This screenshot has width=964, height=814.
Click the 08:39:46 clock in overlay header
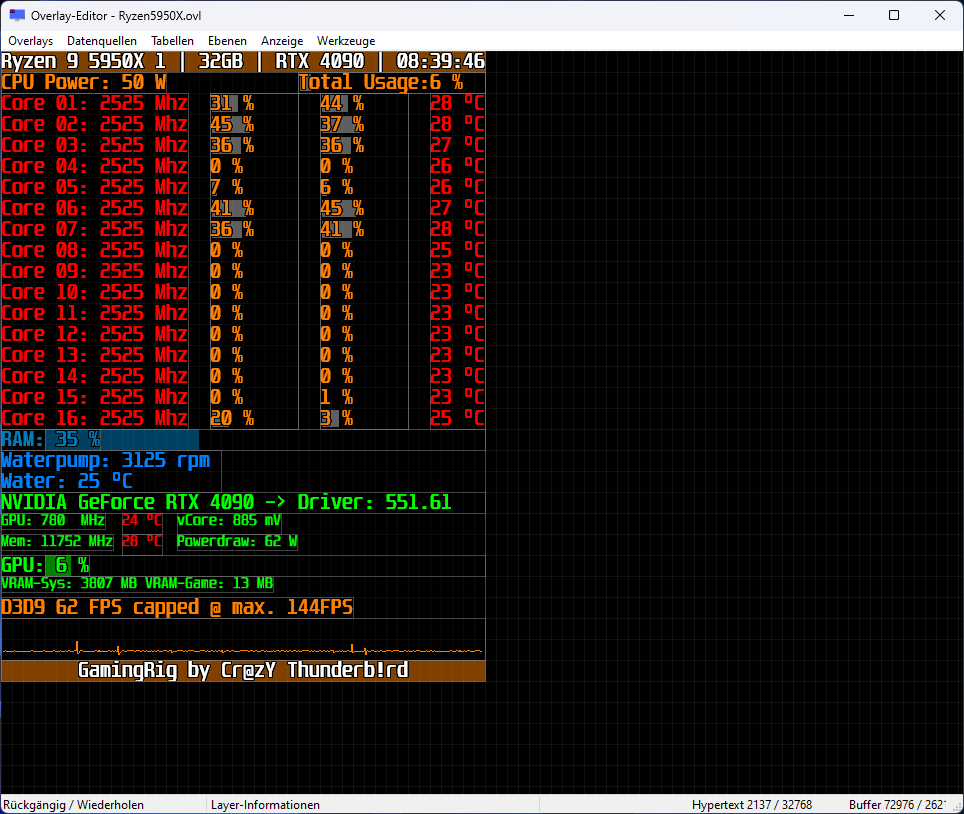(440, 61)
